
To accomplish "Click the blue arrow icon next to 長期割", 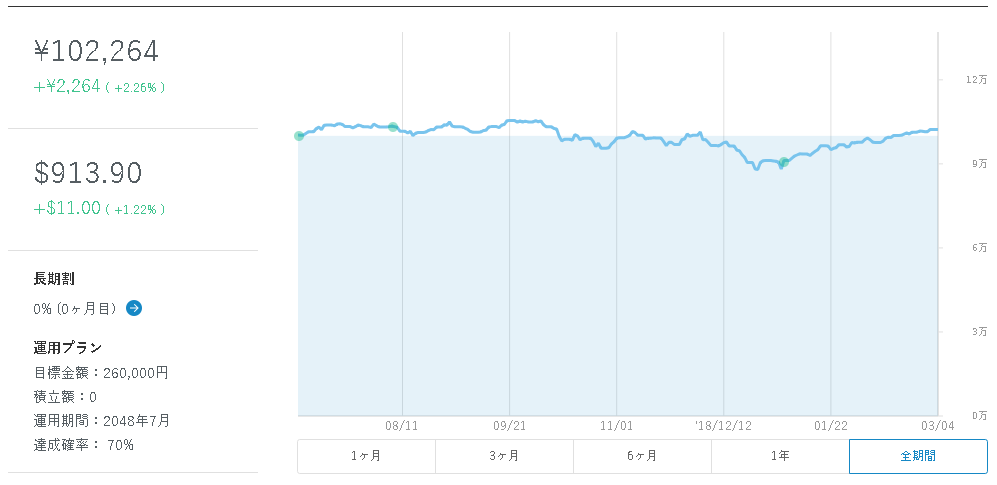I will tap(134, 308).
